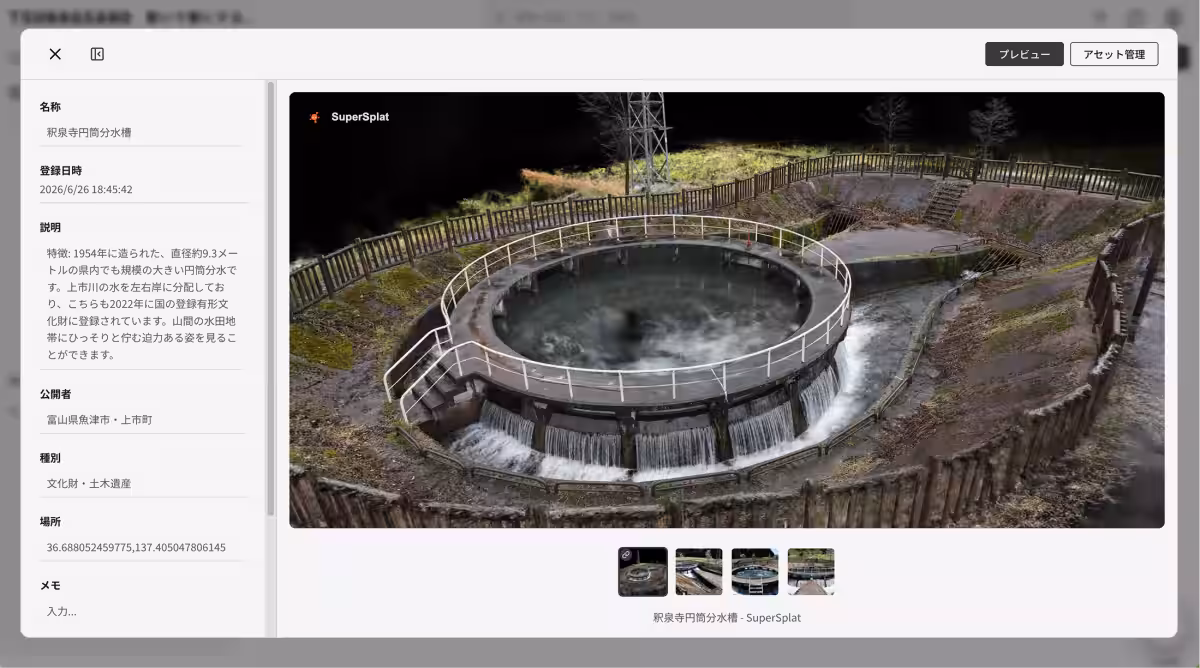The width and height of the screenshot is (1200, 668).
Task: Edit the 場所 coordinates field
Action: 141,548
